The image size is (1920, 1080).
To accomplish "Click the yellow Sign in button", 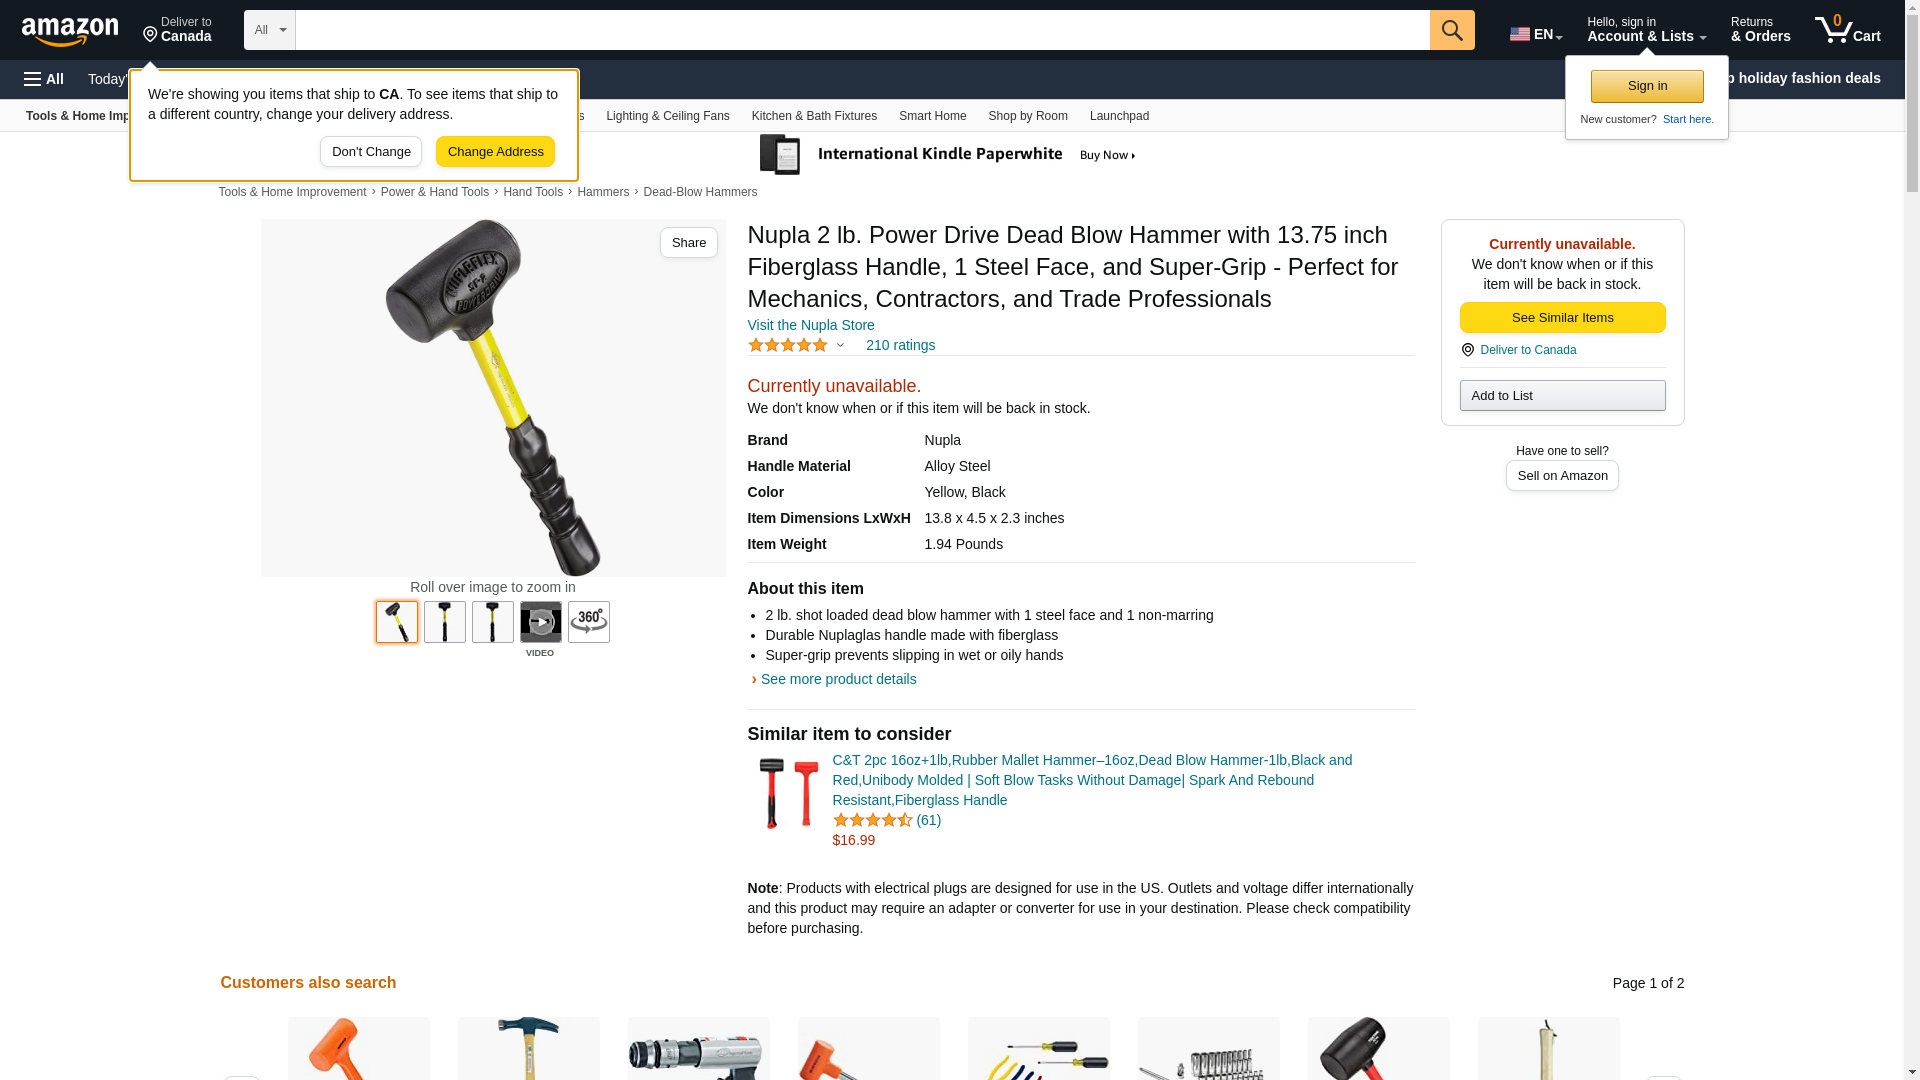I will [x=1647, y=86].
